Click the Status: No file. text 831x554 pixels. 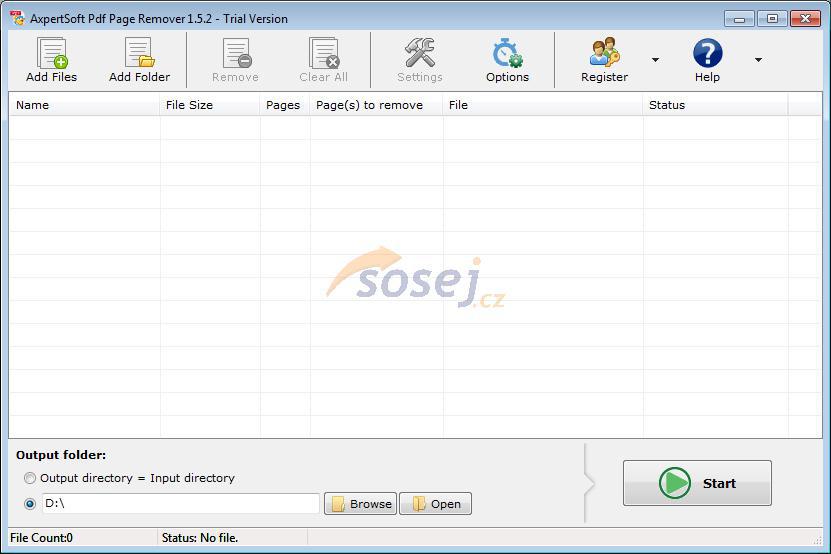[x=200, y=538]
